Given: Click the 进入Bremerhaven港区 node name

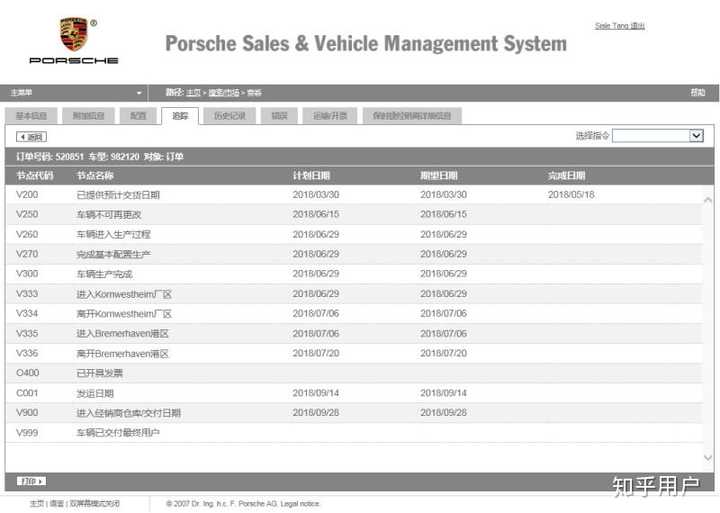Looking at the screenshot, I should coord(123,334).
